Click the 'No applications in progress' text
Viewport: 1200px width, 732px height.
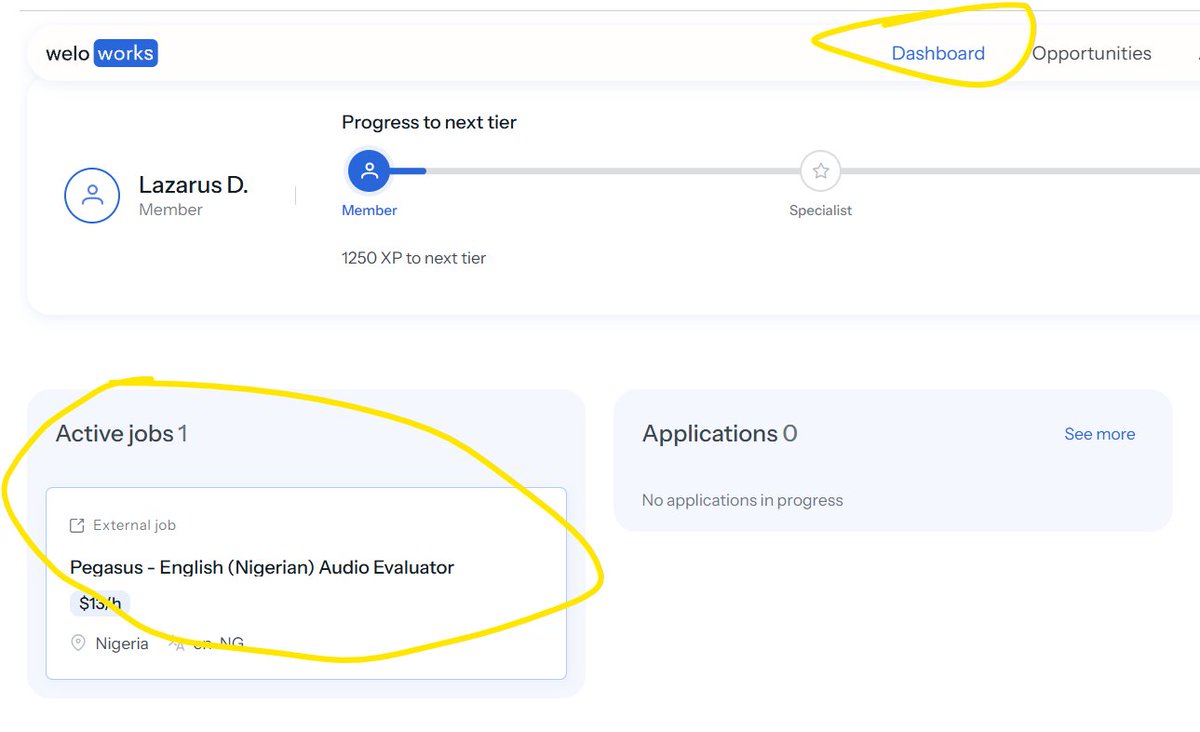pos(742,500)
